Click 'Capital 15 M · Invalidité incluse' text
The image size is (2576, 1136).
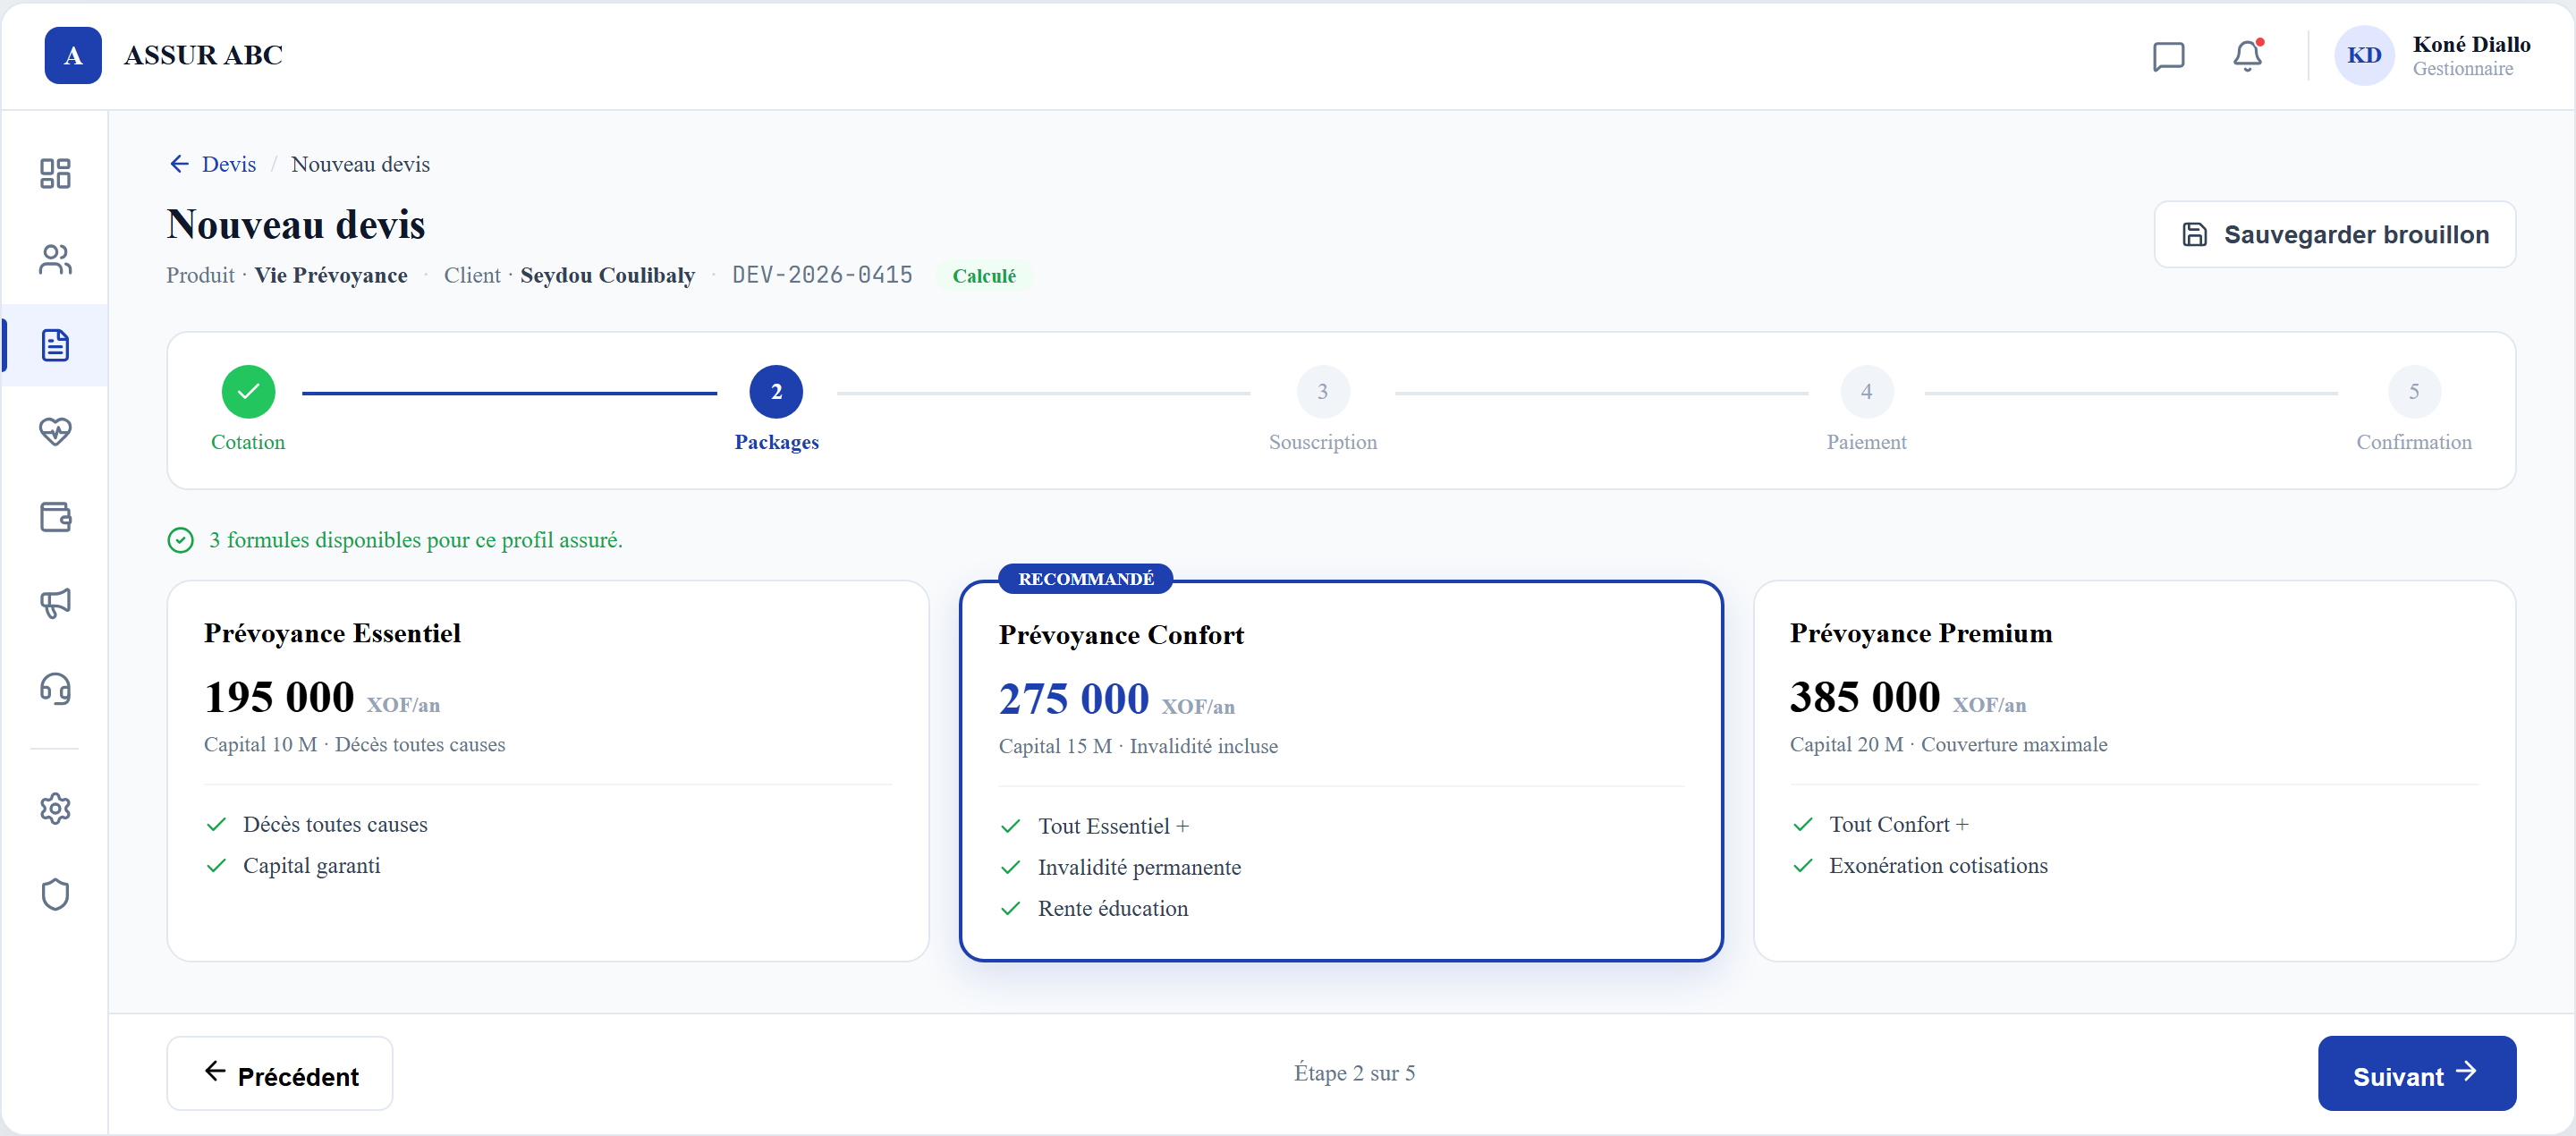point(1138,746)
